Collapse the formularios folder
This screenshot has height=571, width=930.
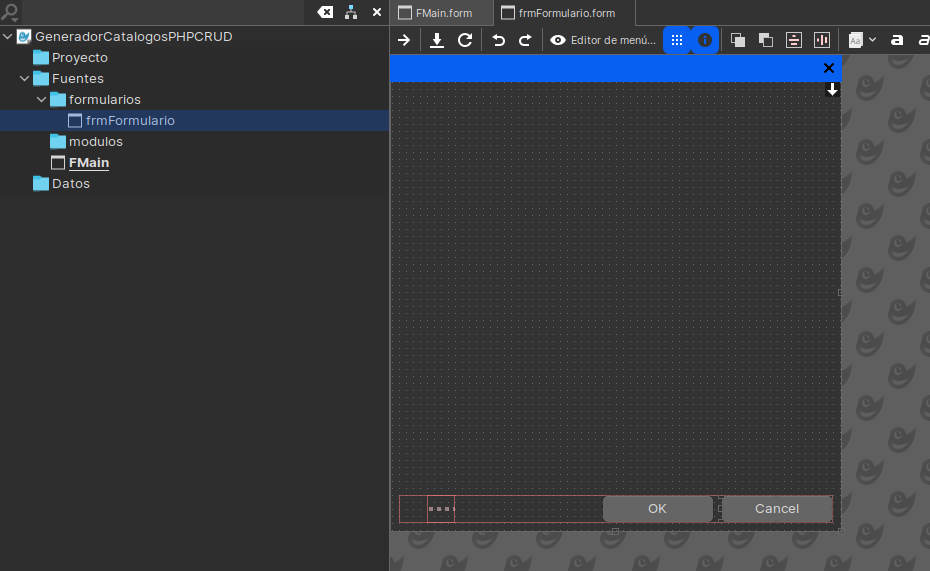[x=42, y=99]
